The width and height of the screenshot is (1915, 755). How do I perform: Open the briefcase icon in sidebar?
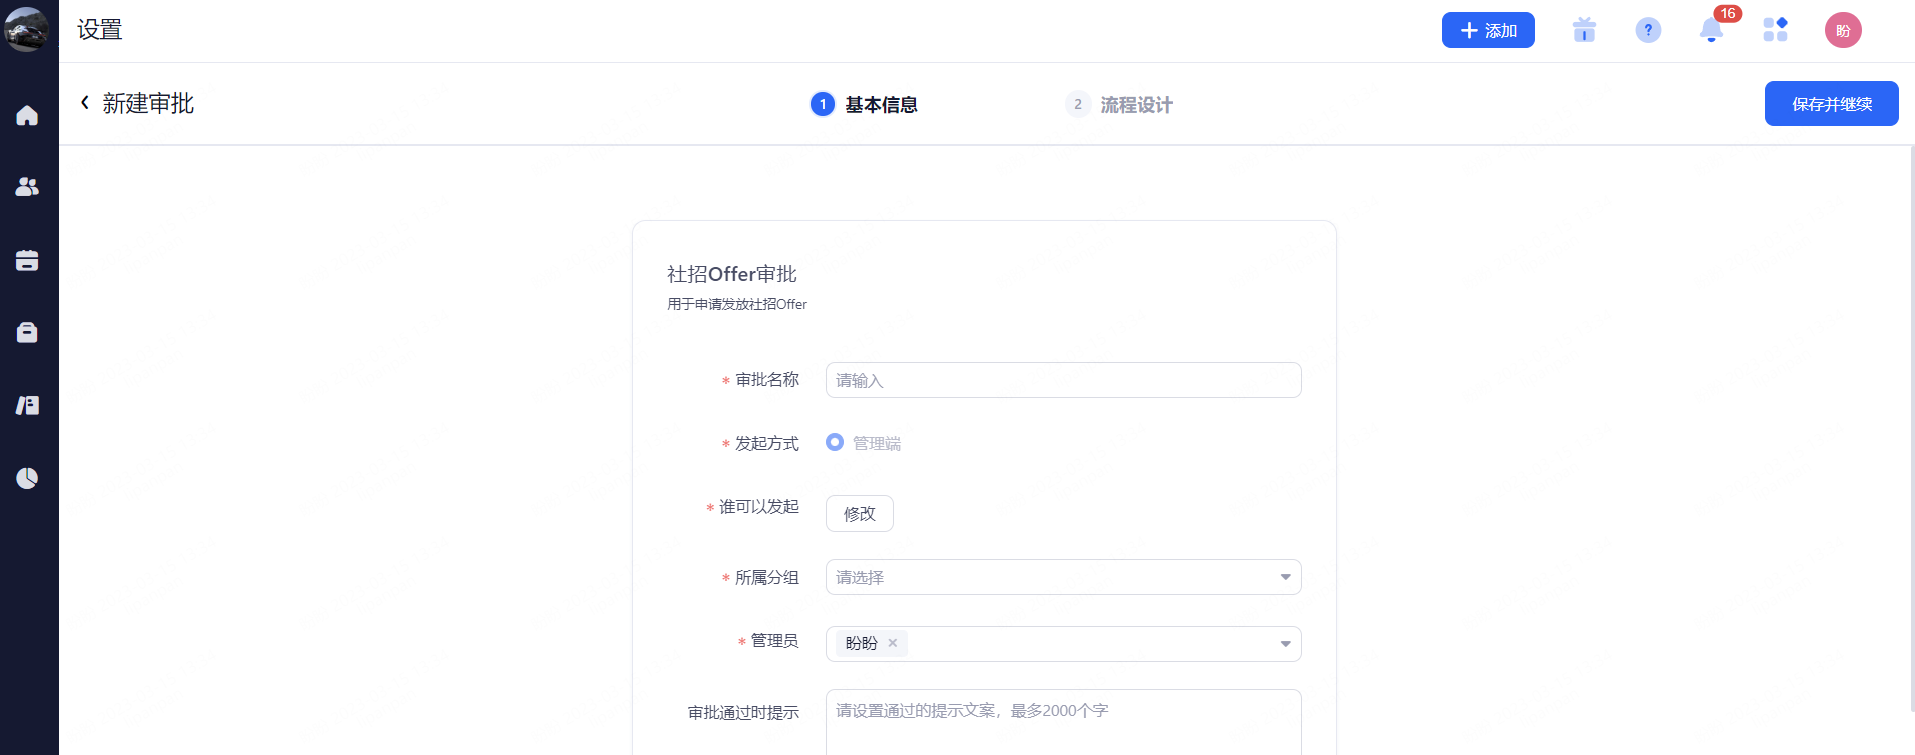27,332
